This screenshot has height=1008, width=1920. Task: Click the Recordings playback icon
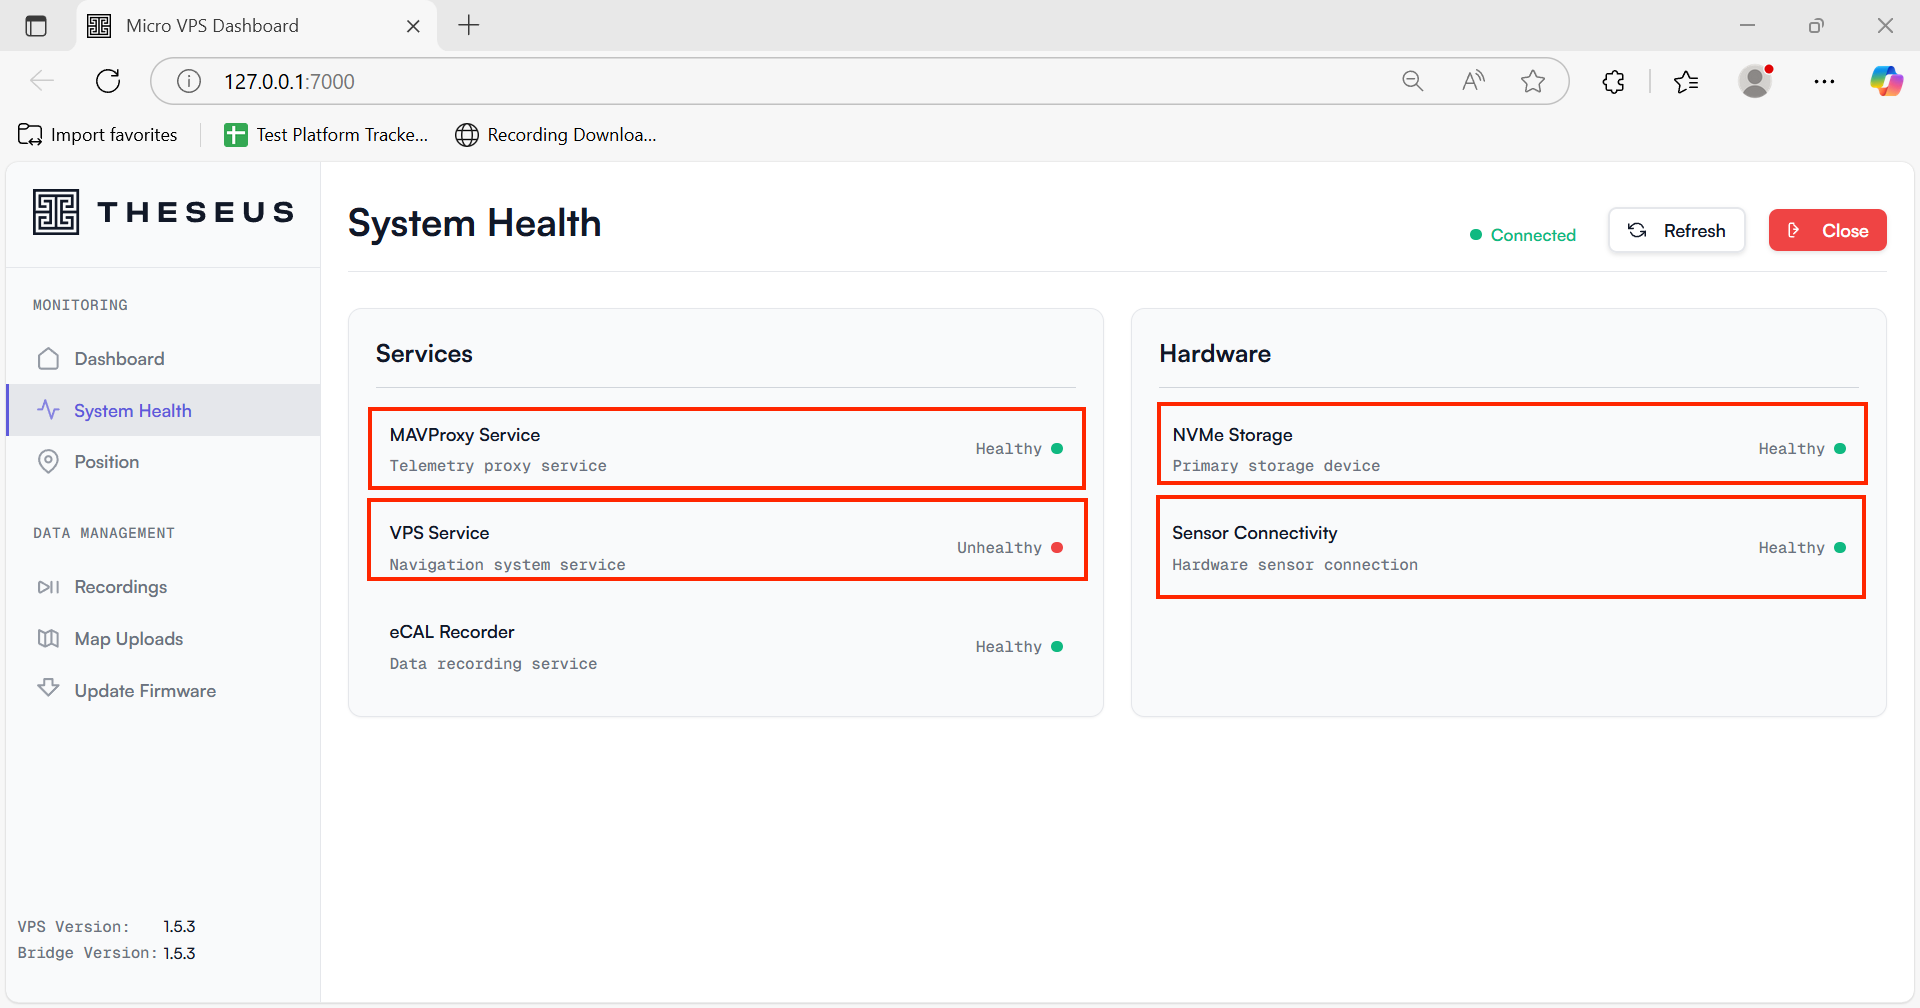coord(48,587)
